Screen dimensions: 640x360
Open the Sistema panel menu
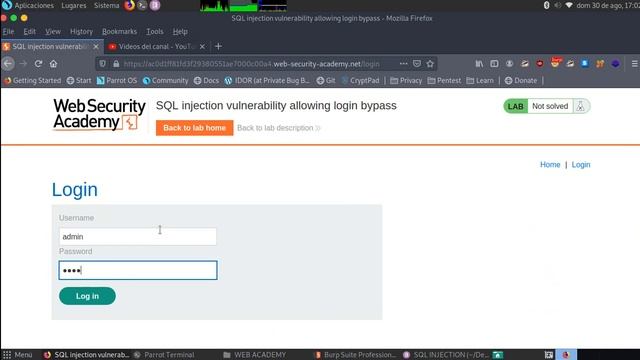(x=107, y=5)
